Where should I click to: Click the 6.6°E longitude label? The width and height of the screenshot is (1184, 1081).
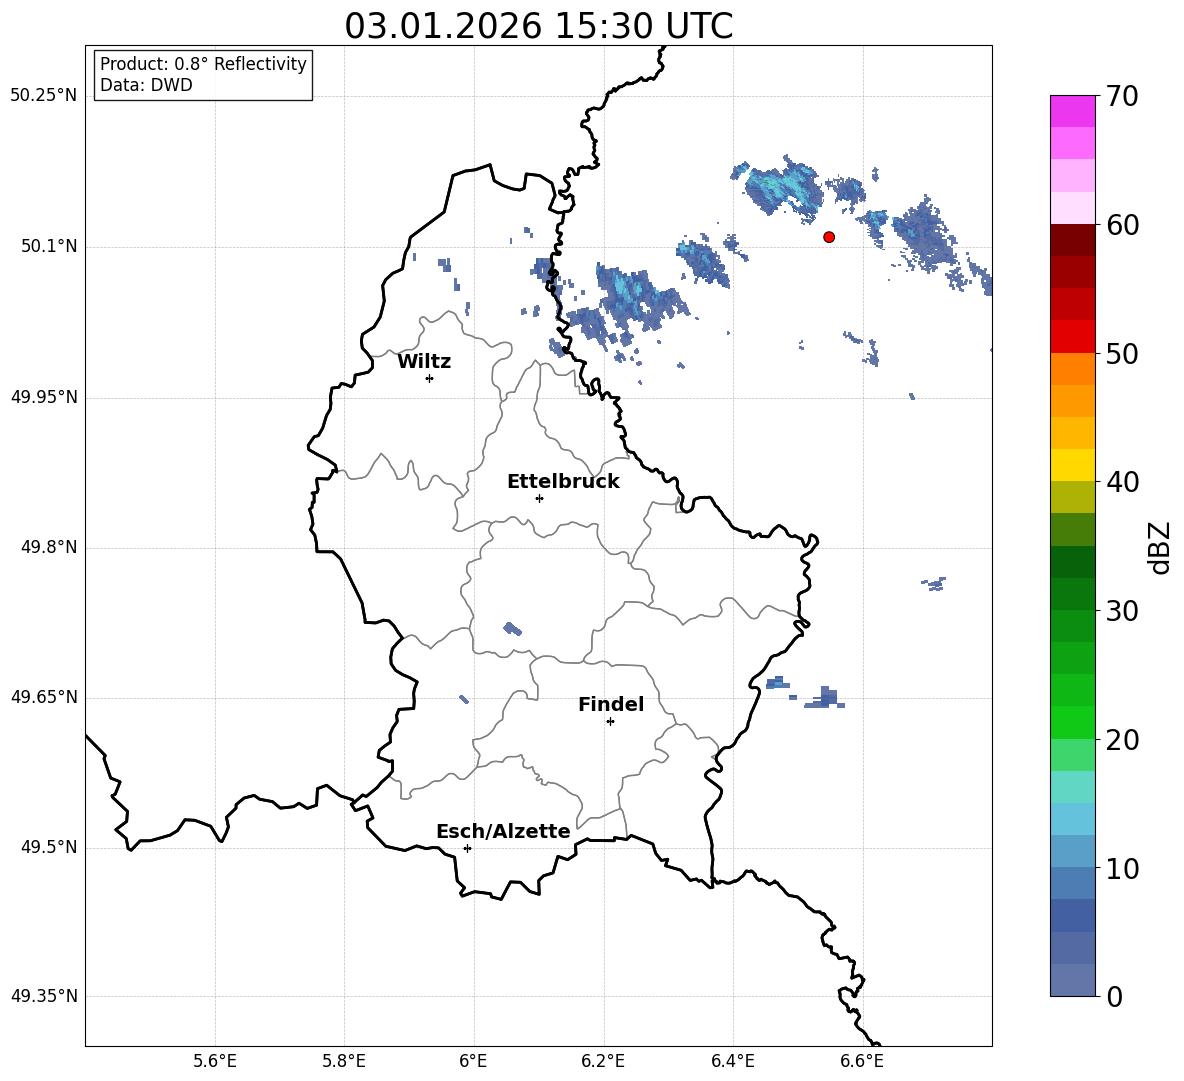(862, 1061)
